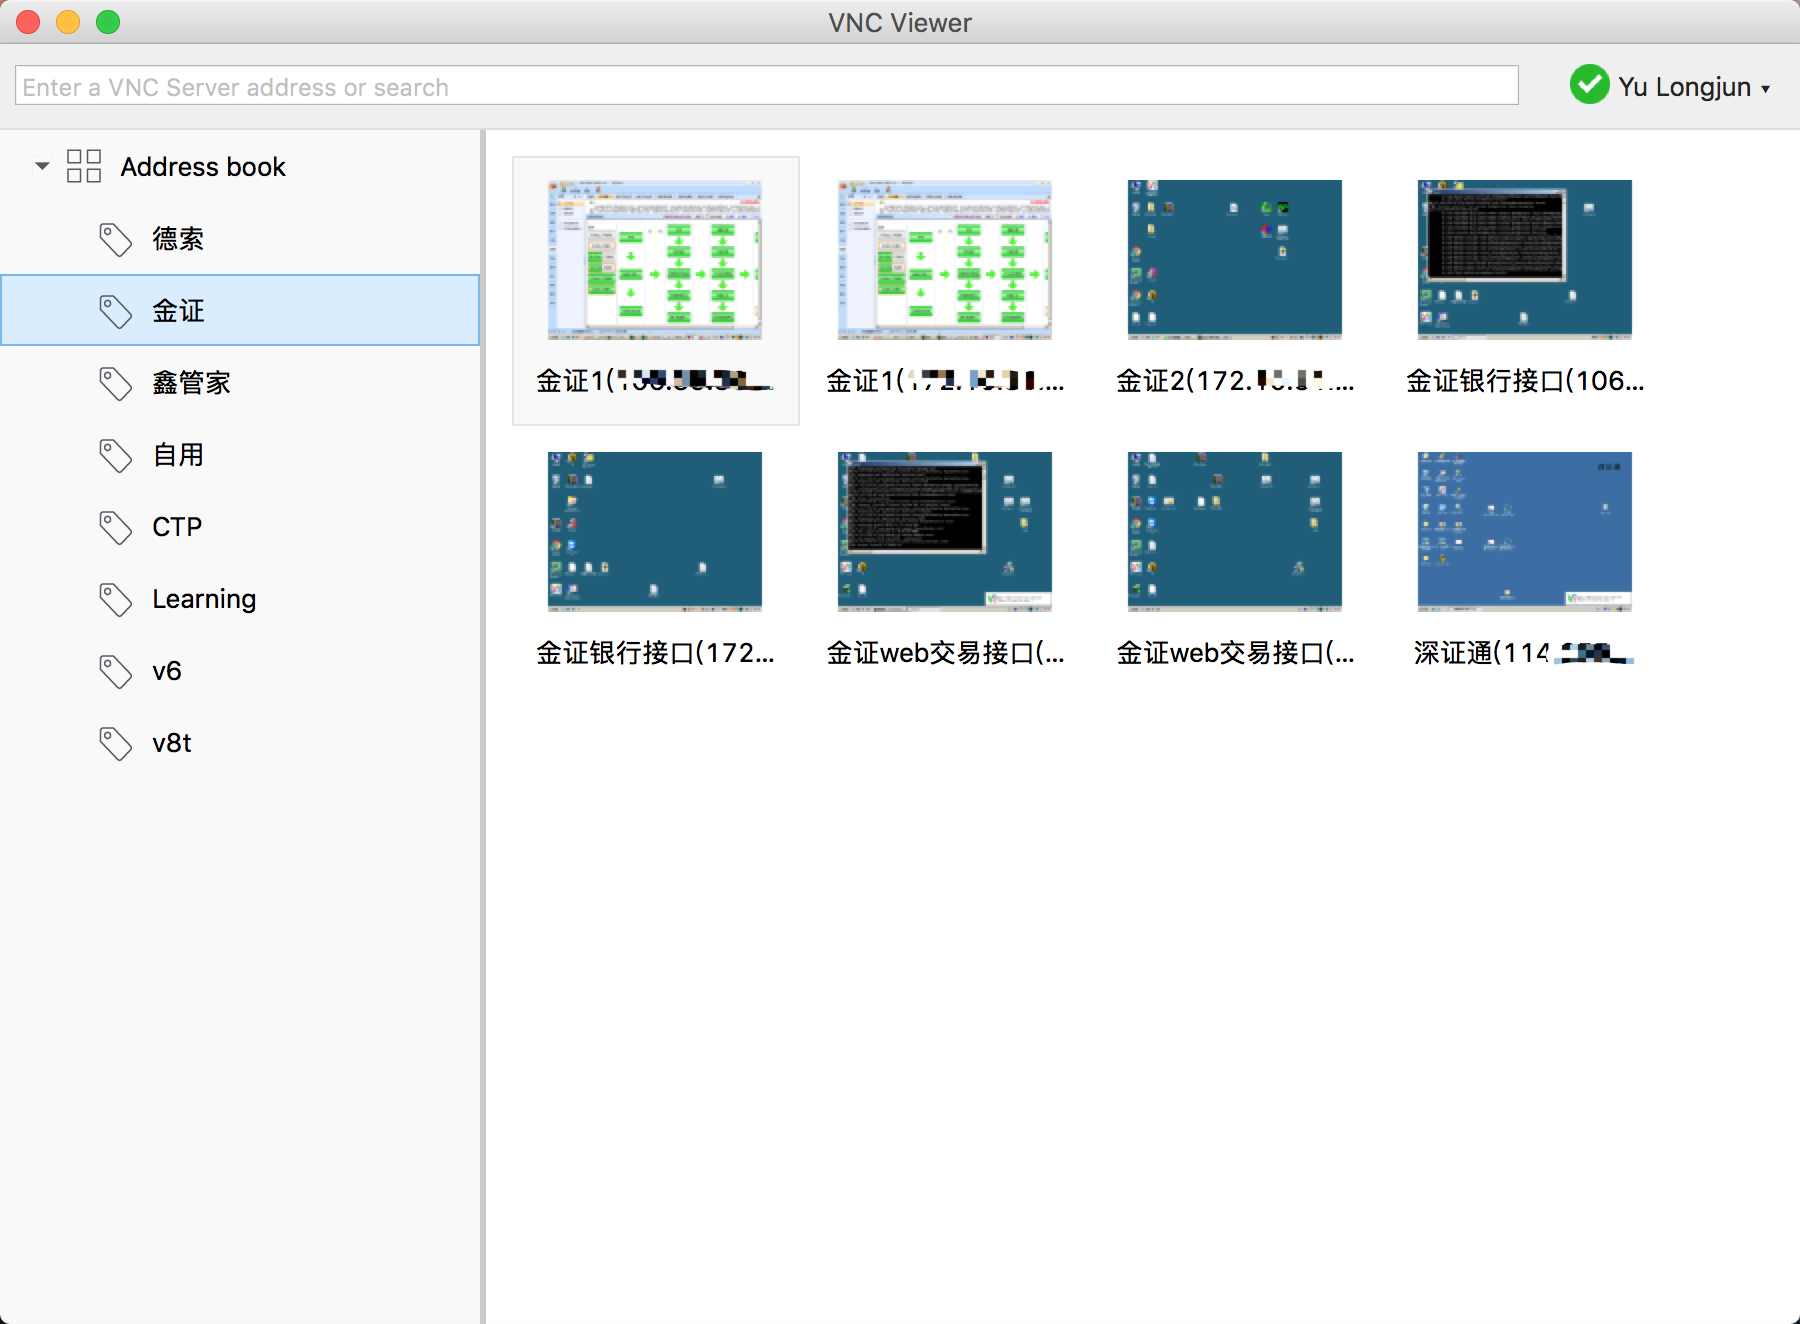Close the VNC Viewer window
1800x1324 pixels.
coord(28,22)
